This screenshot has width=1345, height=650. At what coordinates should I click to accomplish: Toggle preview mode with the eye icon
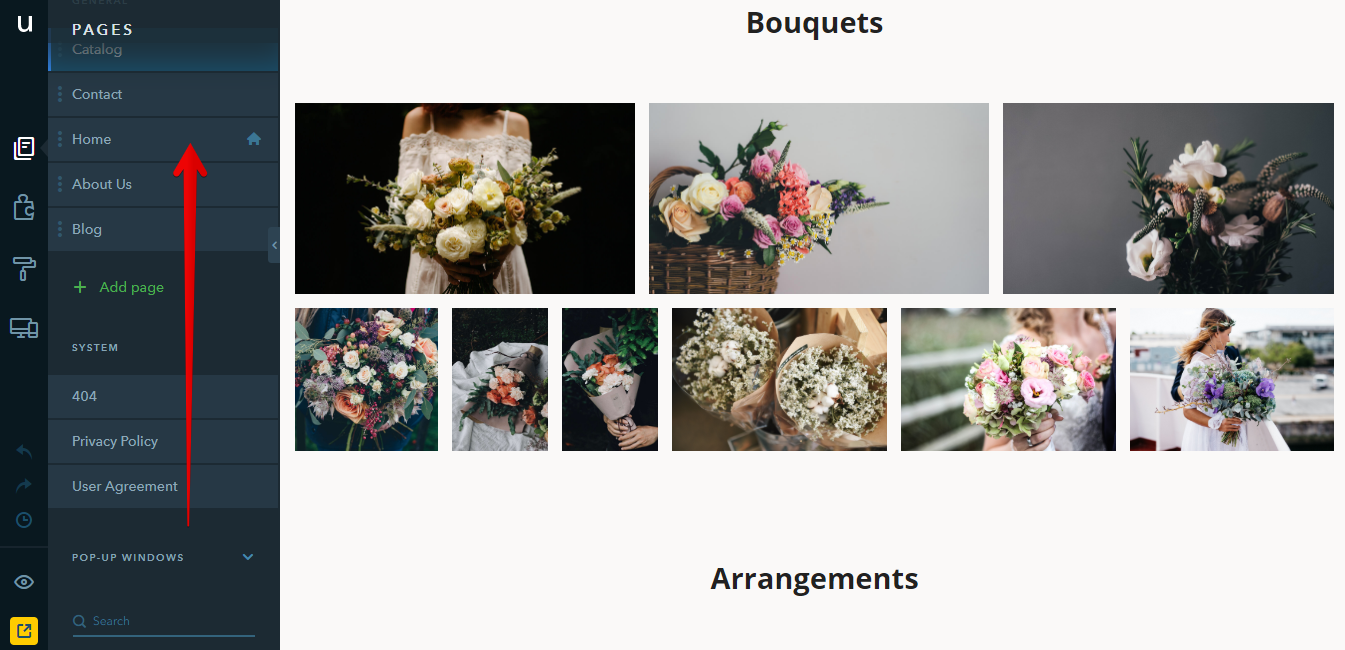click(24, 582)
